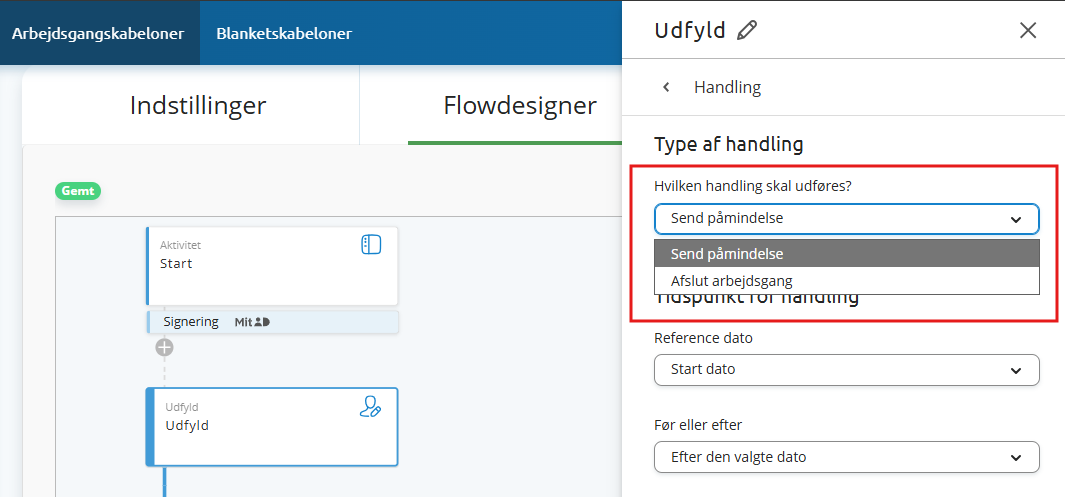Click the MitID logo on Signering row
Screen dimensions: 1065x497
(x=253, y=323)
